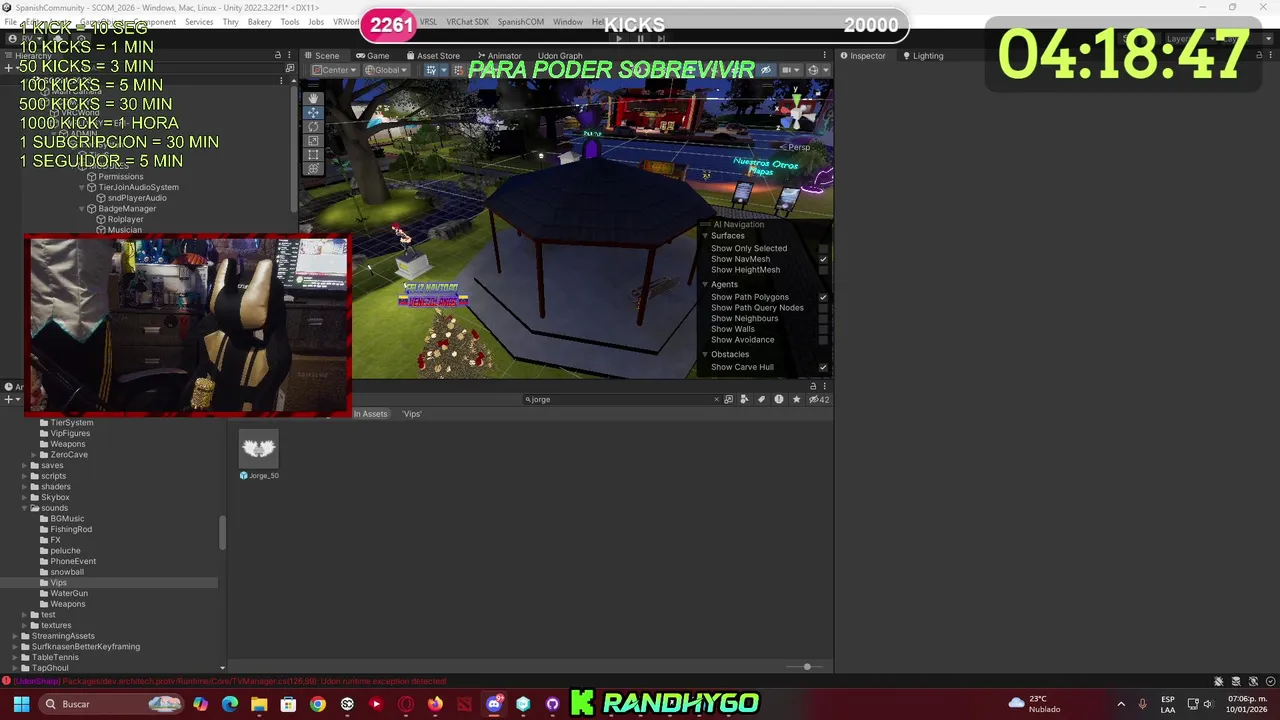
Task: Select the Rotate tool
Action: tap(313, 126)
